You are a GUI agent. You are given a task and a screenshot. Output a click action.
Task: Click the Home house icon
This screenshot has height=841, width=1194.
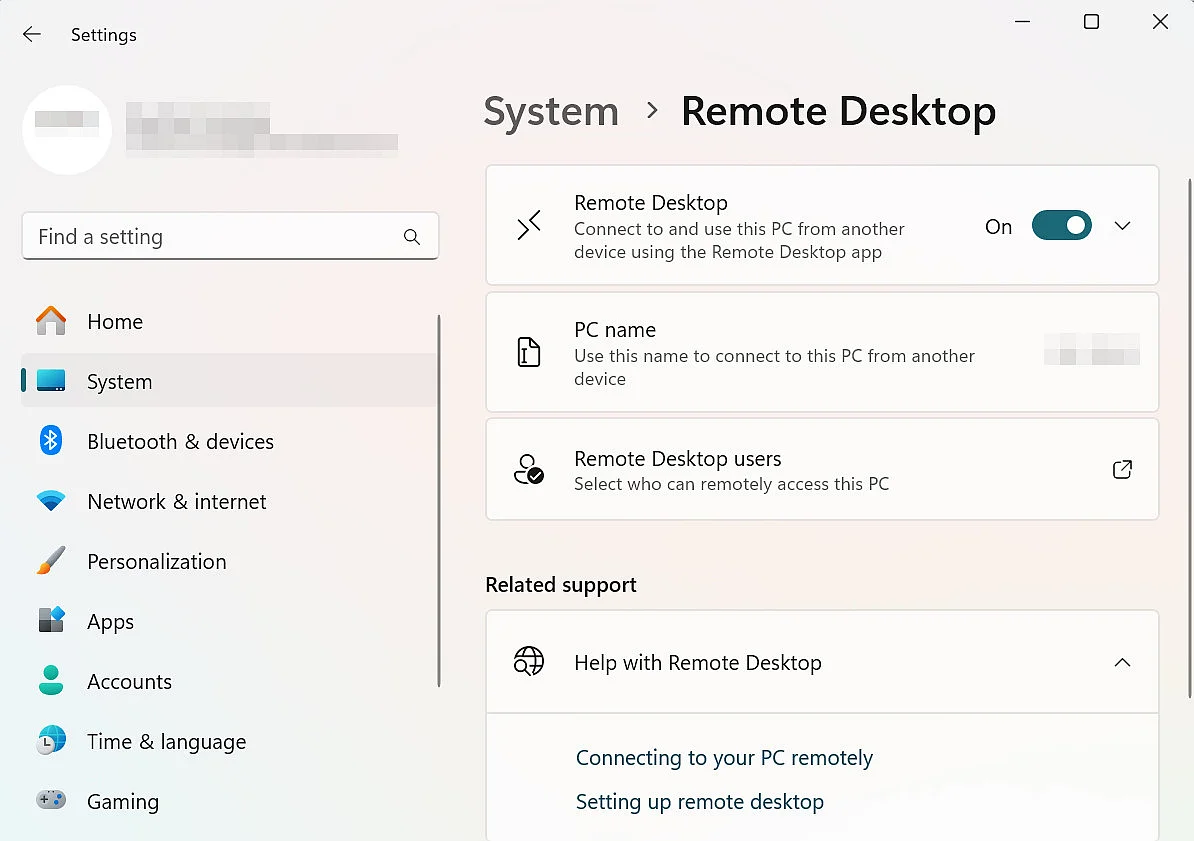pos(51,321)
